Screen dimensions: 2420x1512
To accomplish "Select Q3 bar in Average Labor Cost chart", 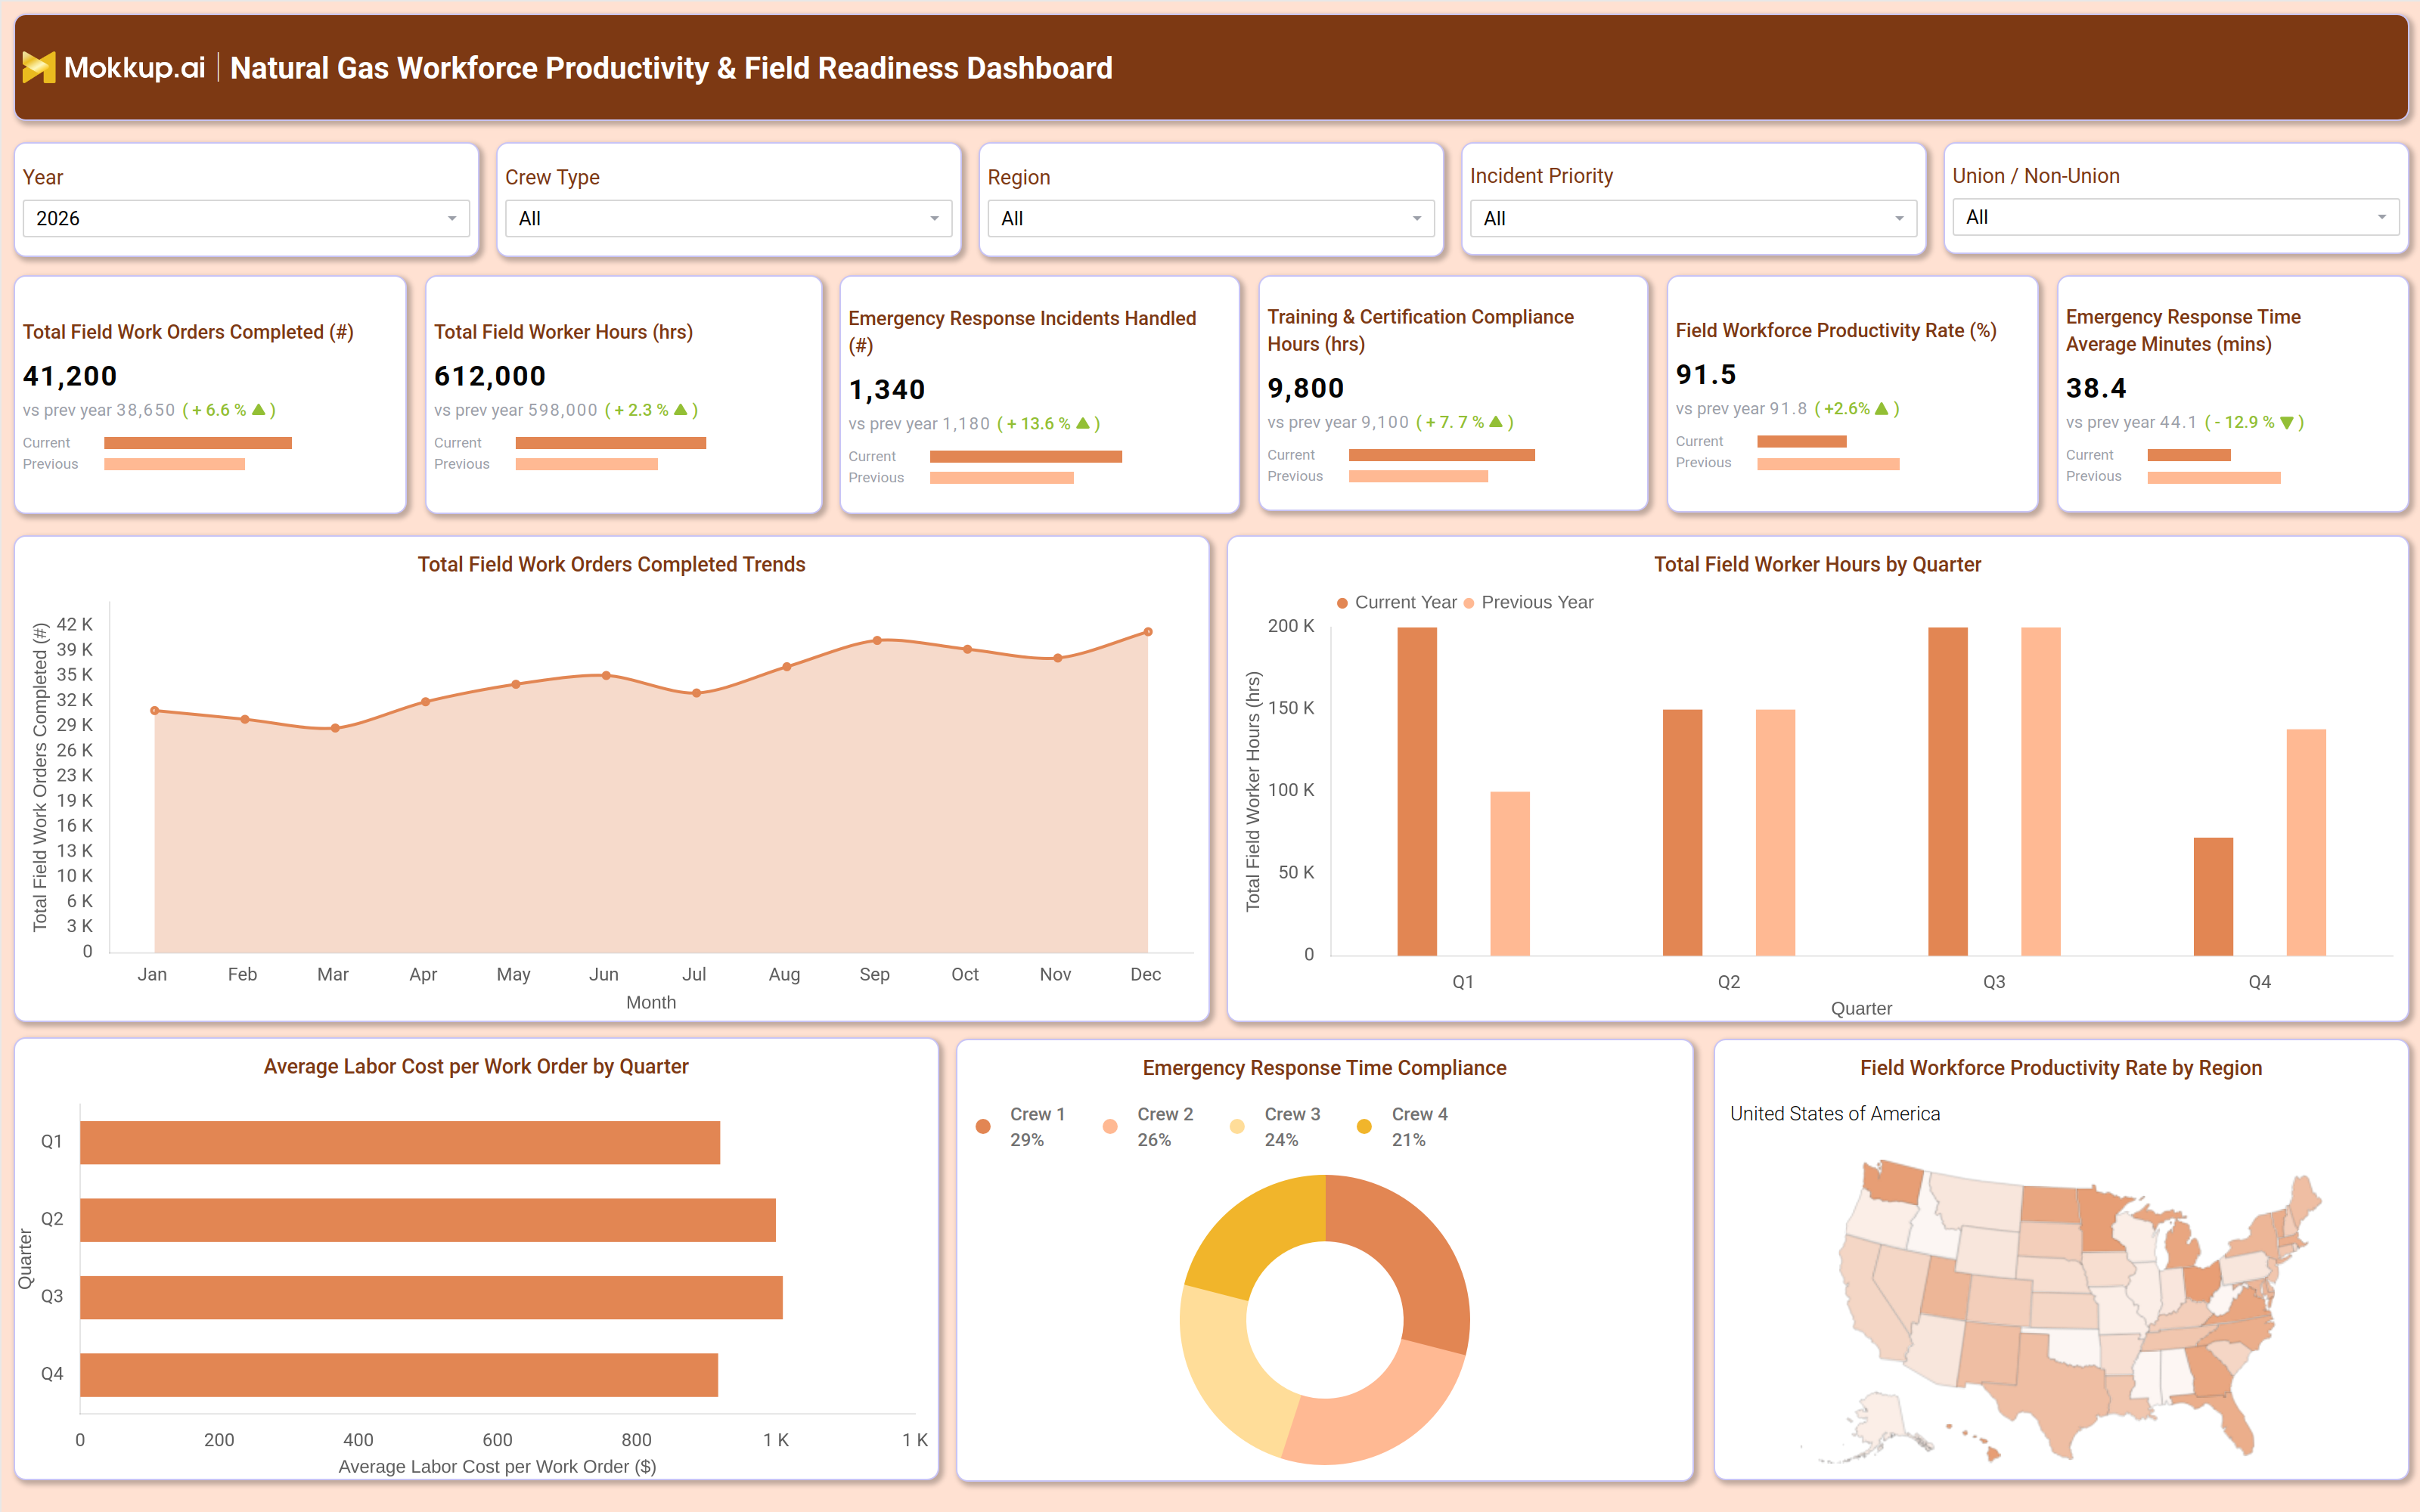I will click(431, 1297).
